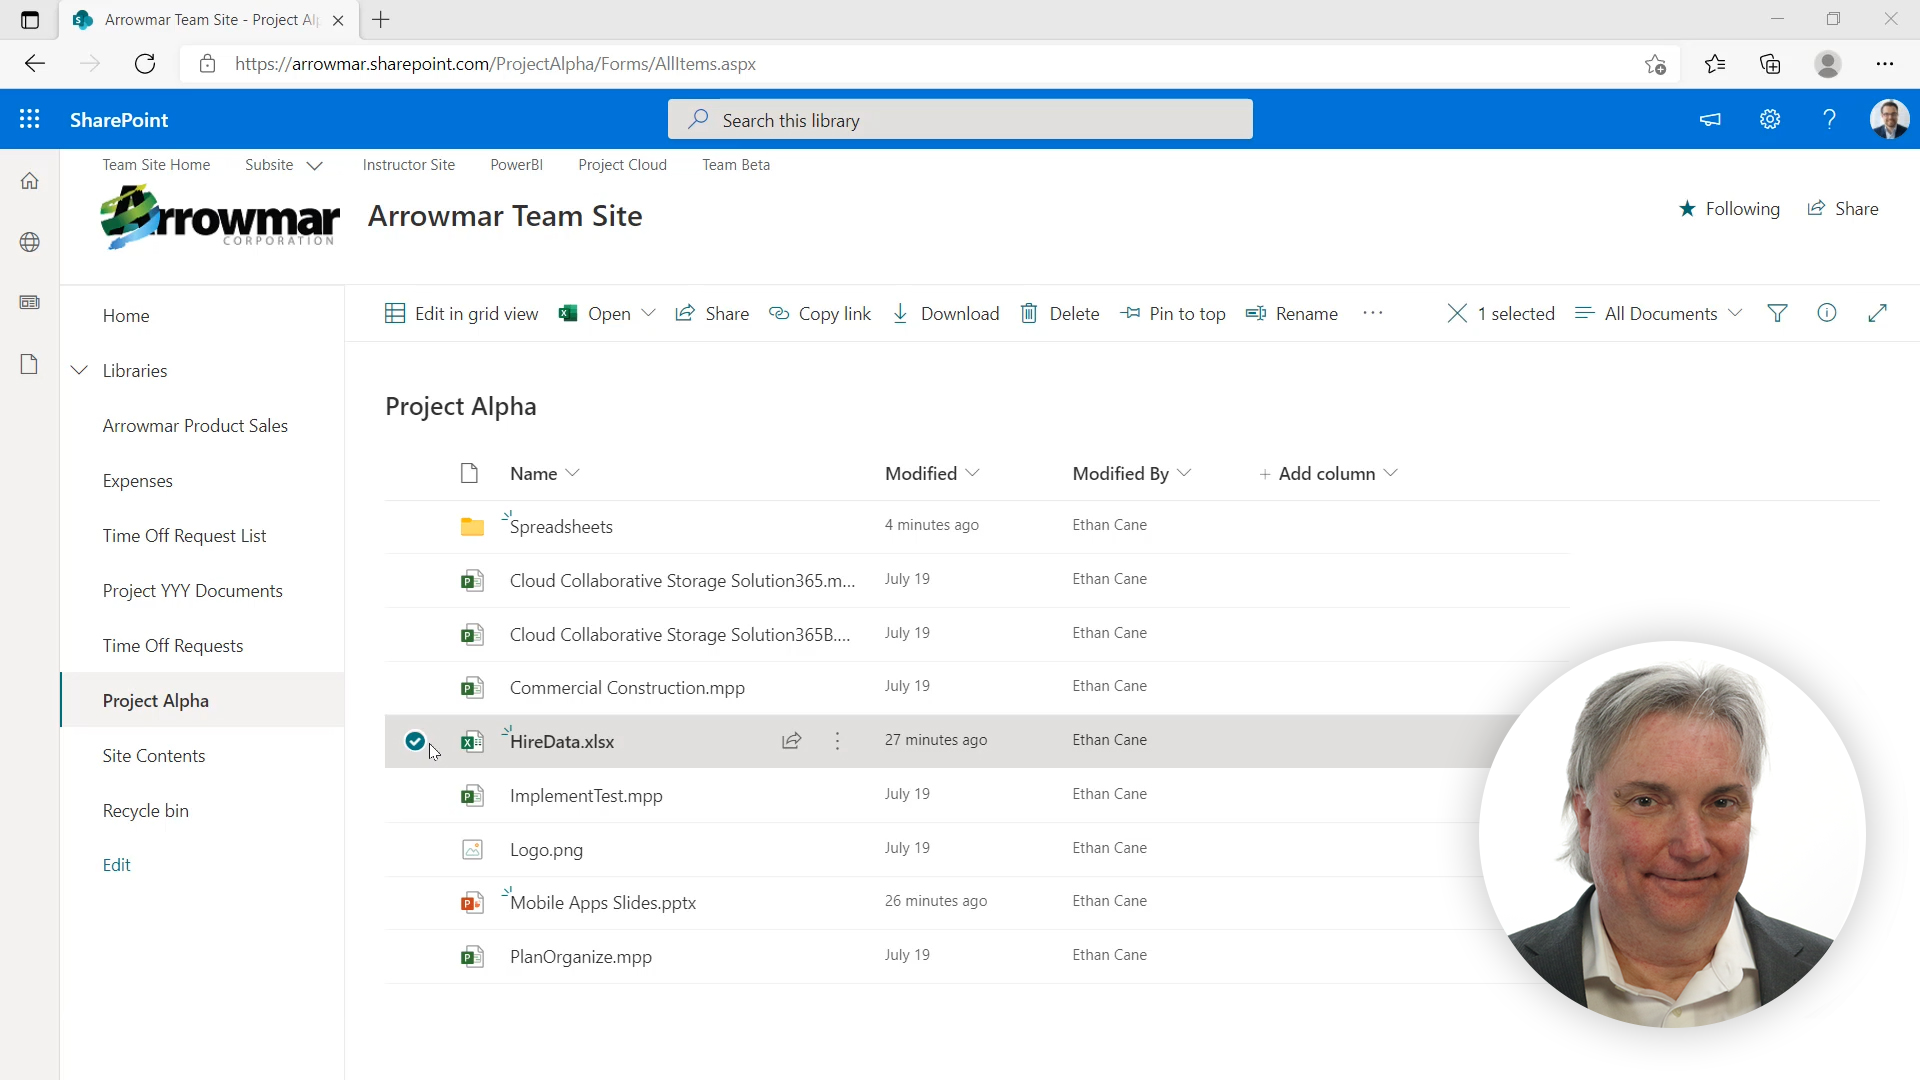
Task: Open the news icon in left rail
Action: coord(30,302)
